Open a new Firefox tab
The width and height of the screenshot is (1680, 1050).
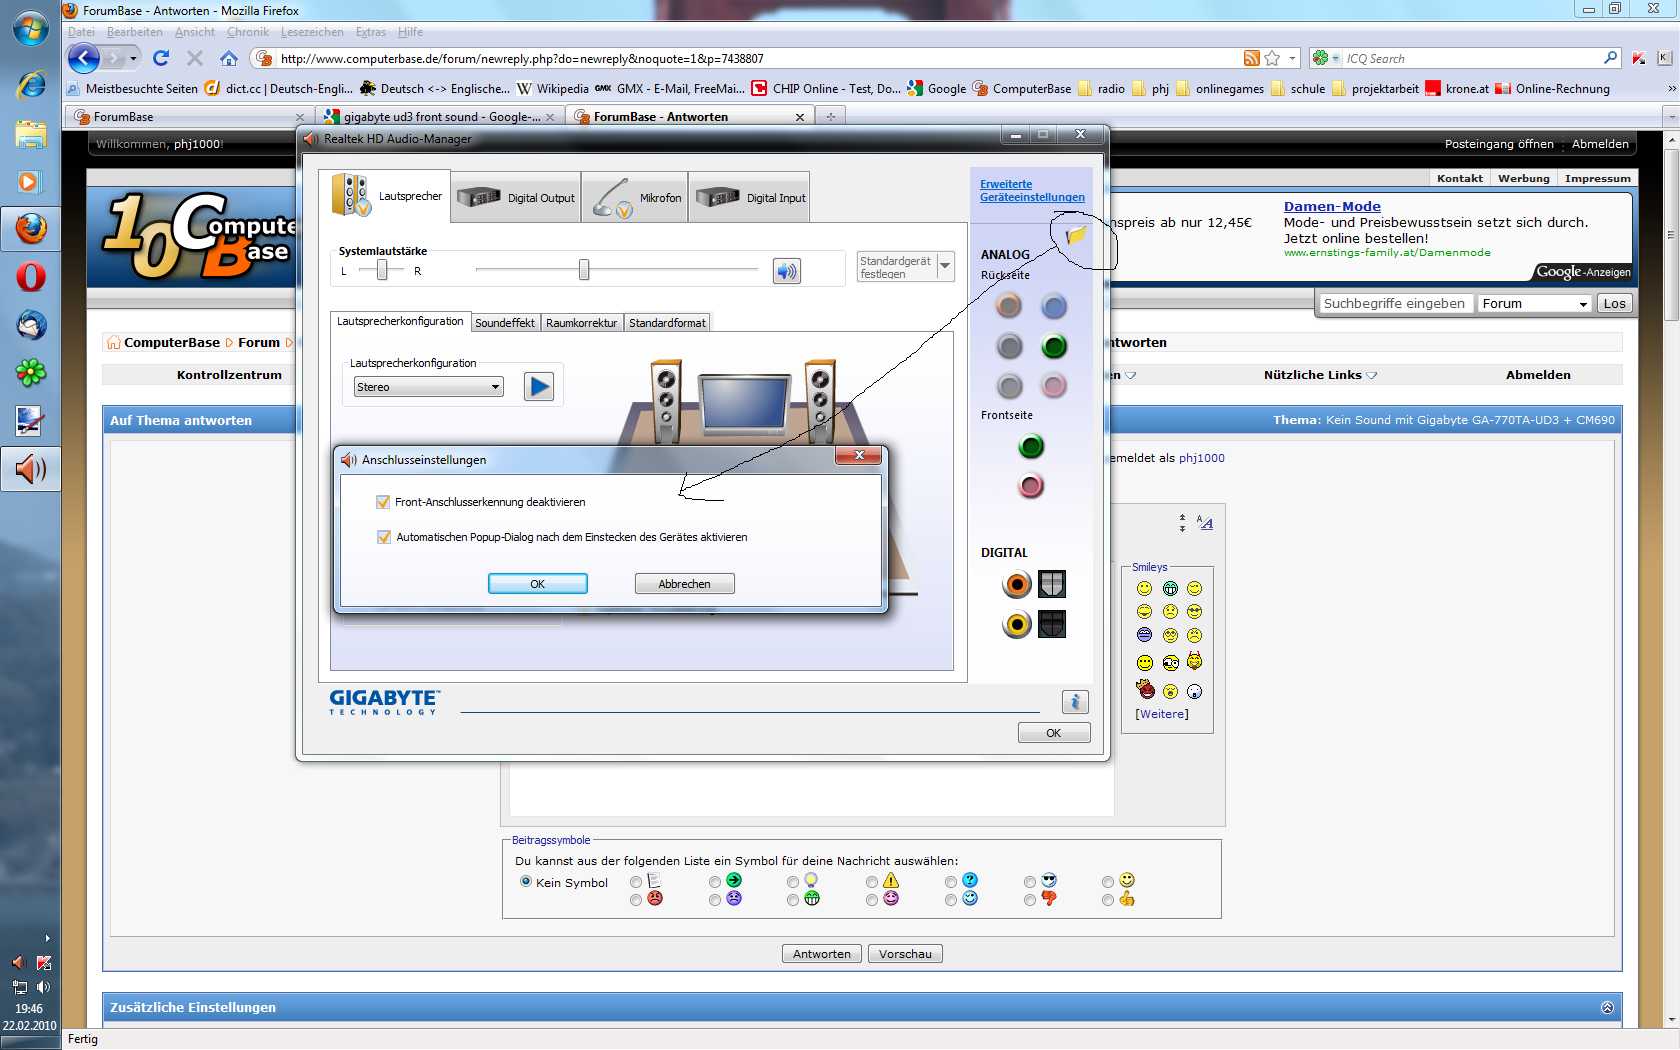tap(830, 117)
